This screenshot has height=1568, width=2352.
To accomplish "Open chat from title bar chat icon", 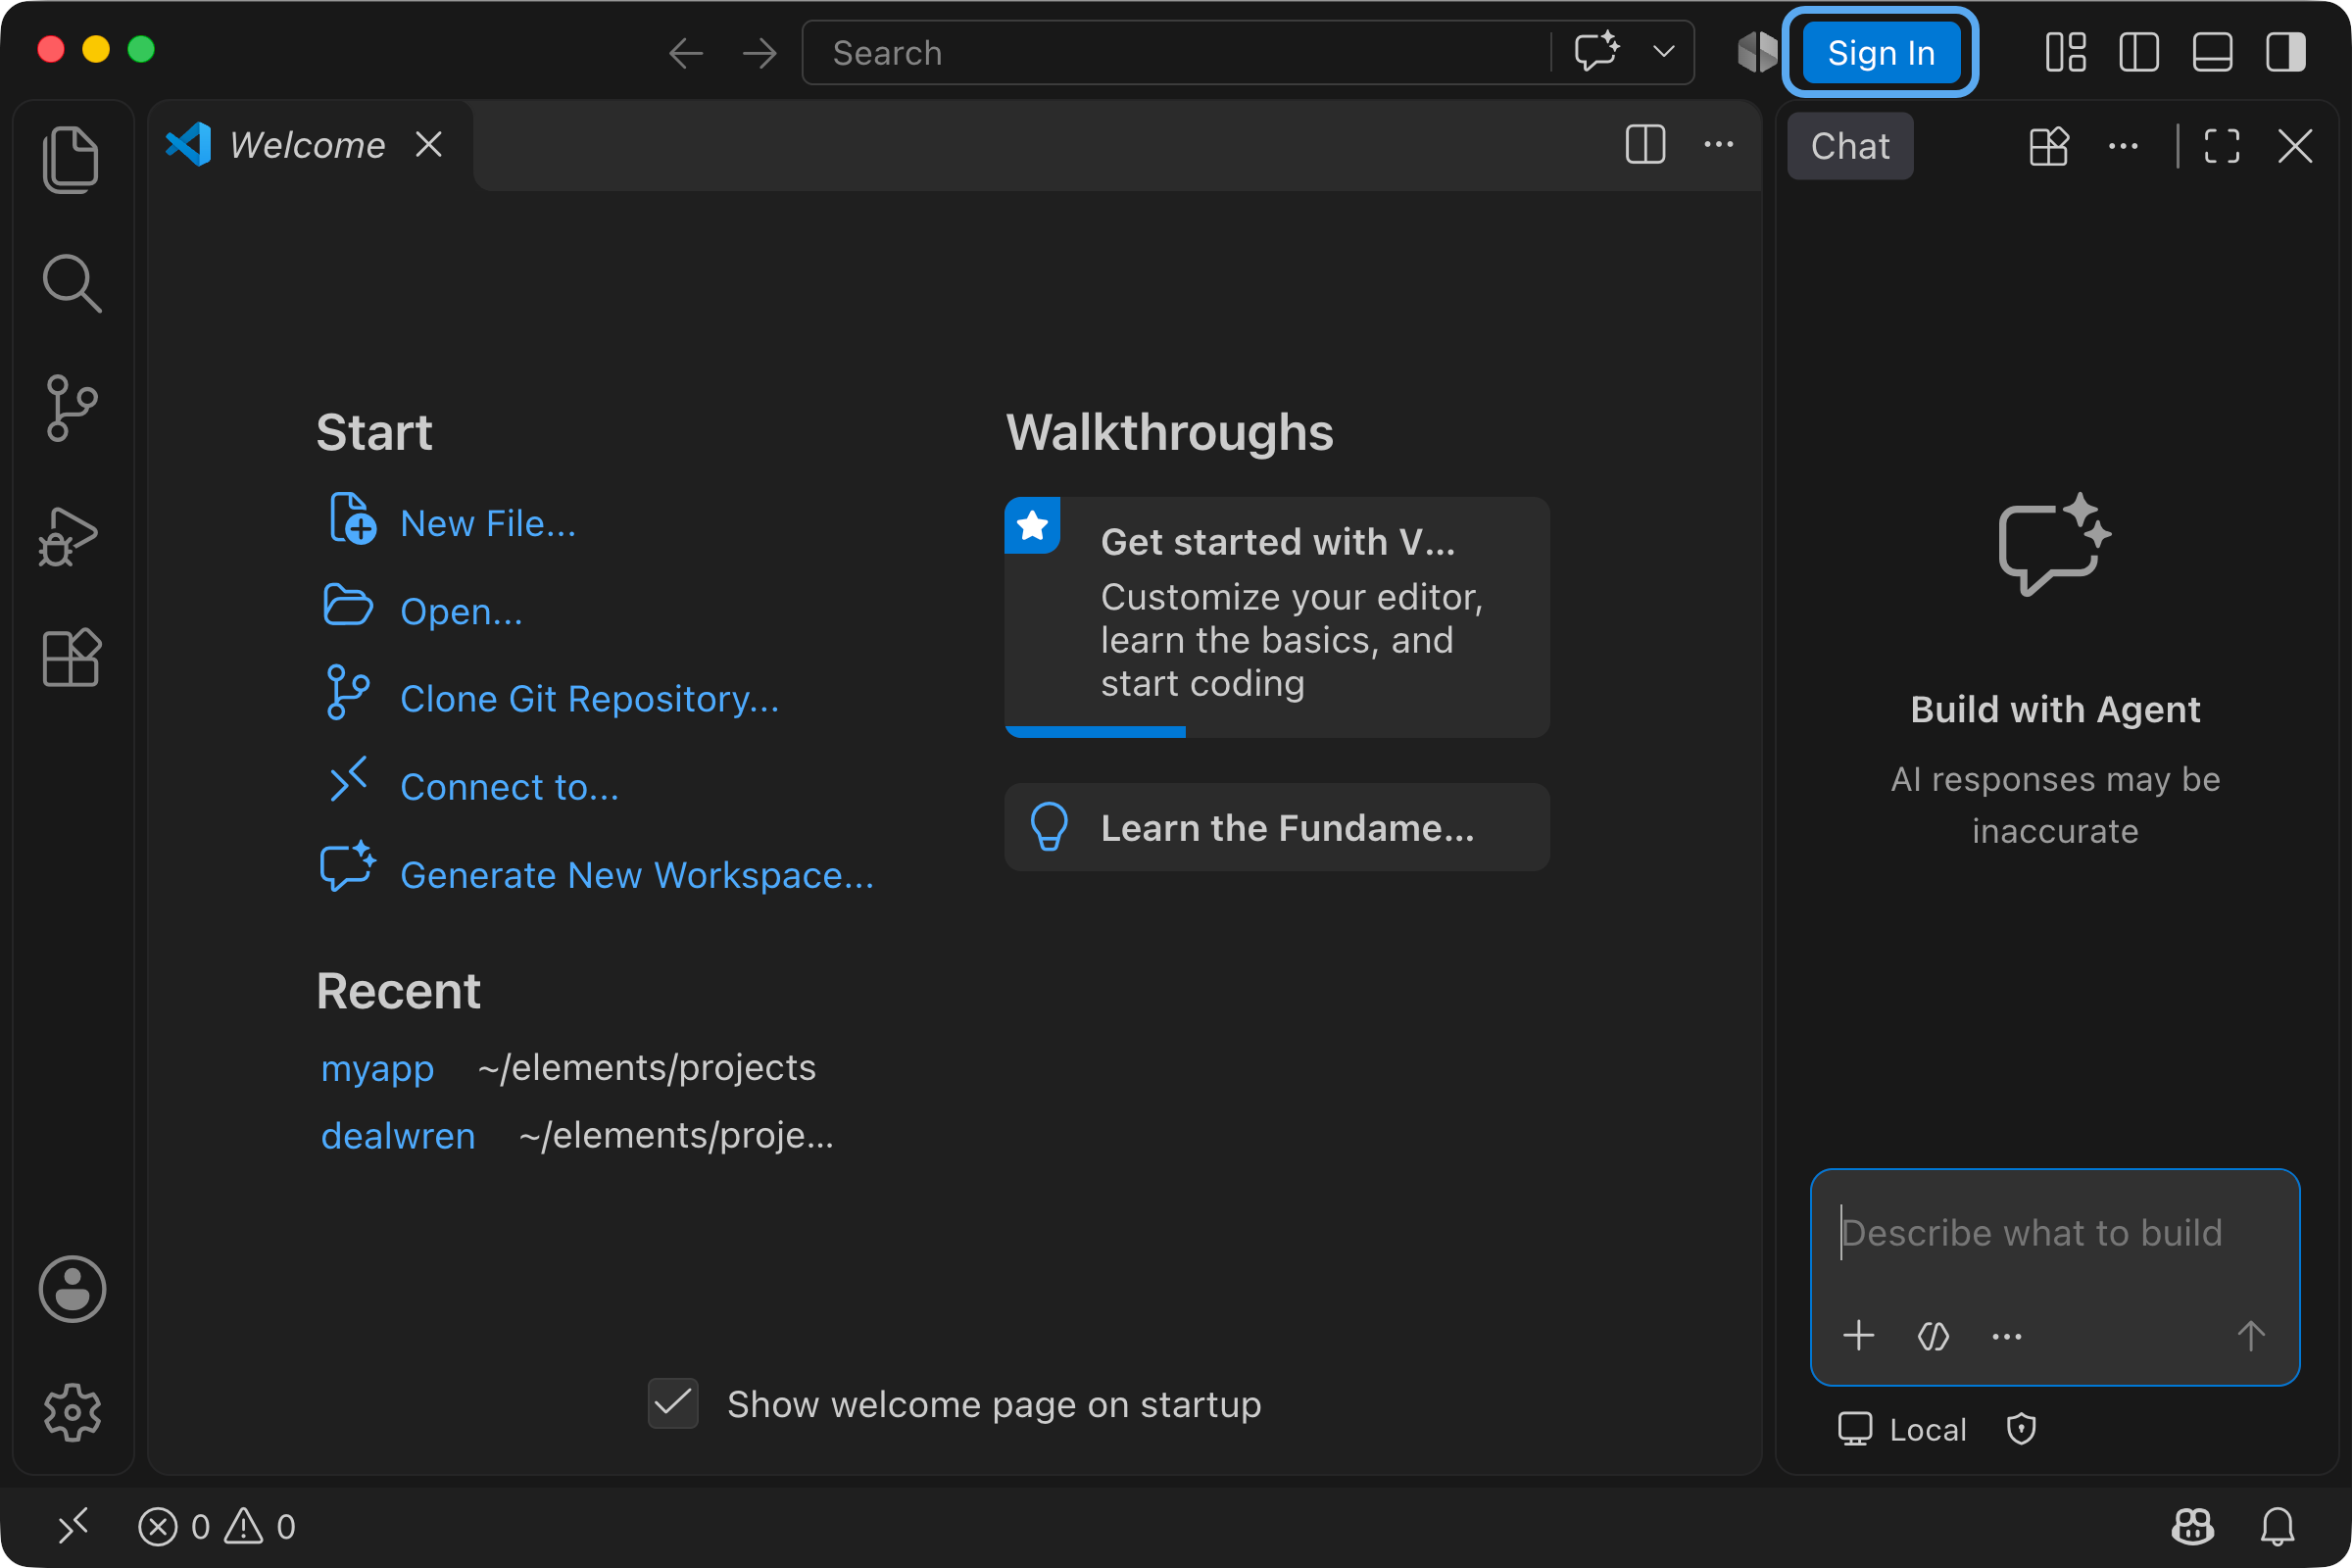I will (x=1596, y=52).
